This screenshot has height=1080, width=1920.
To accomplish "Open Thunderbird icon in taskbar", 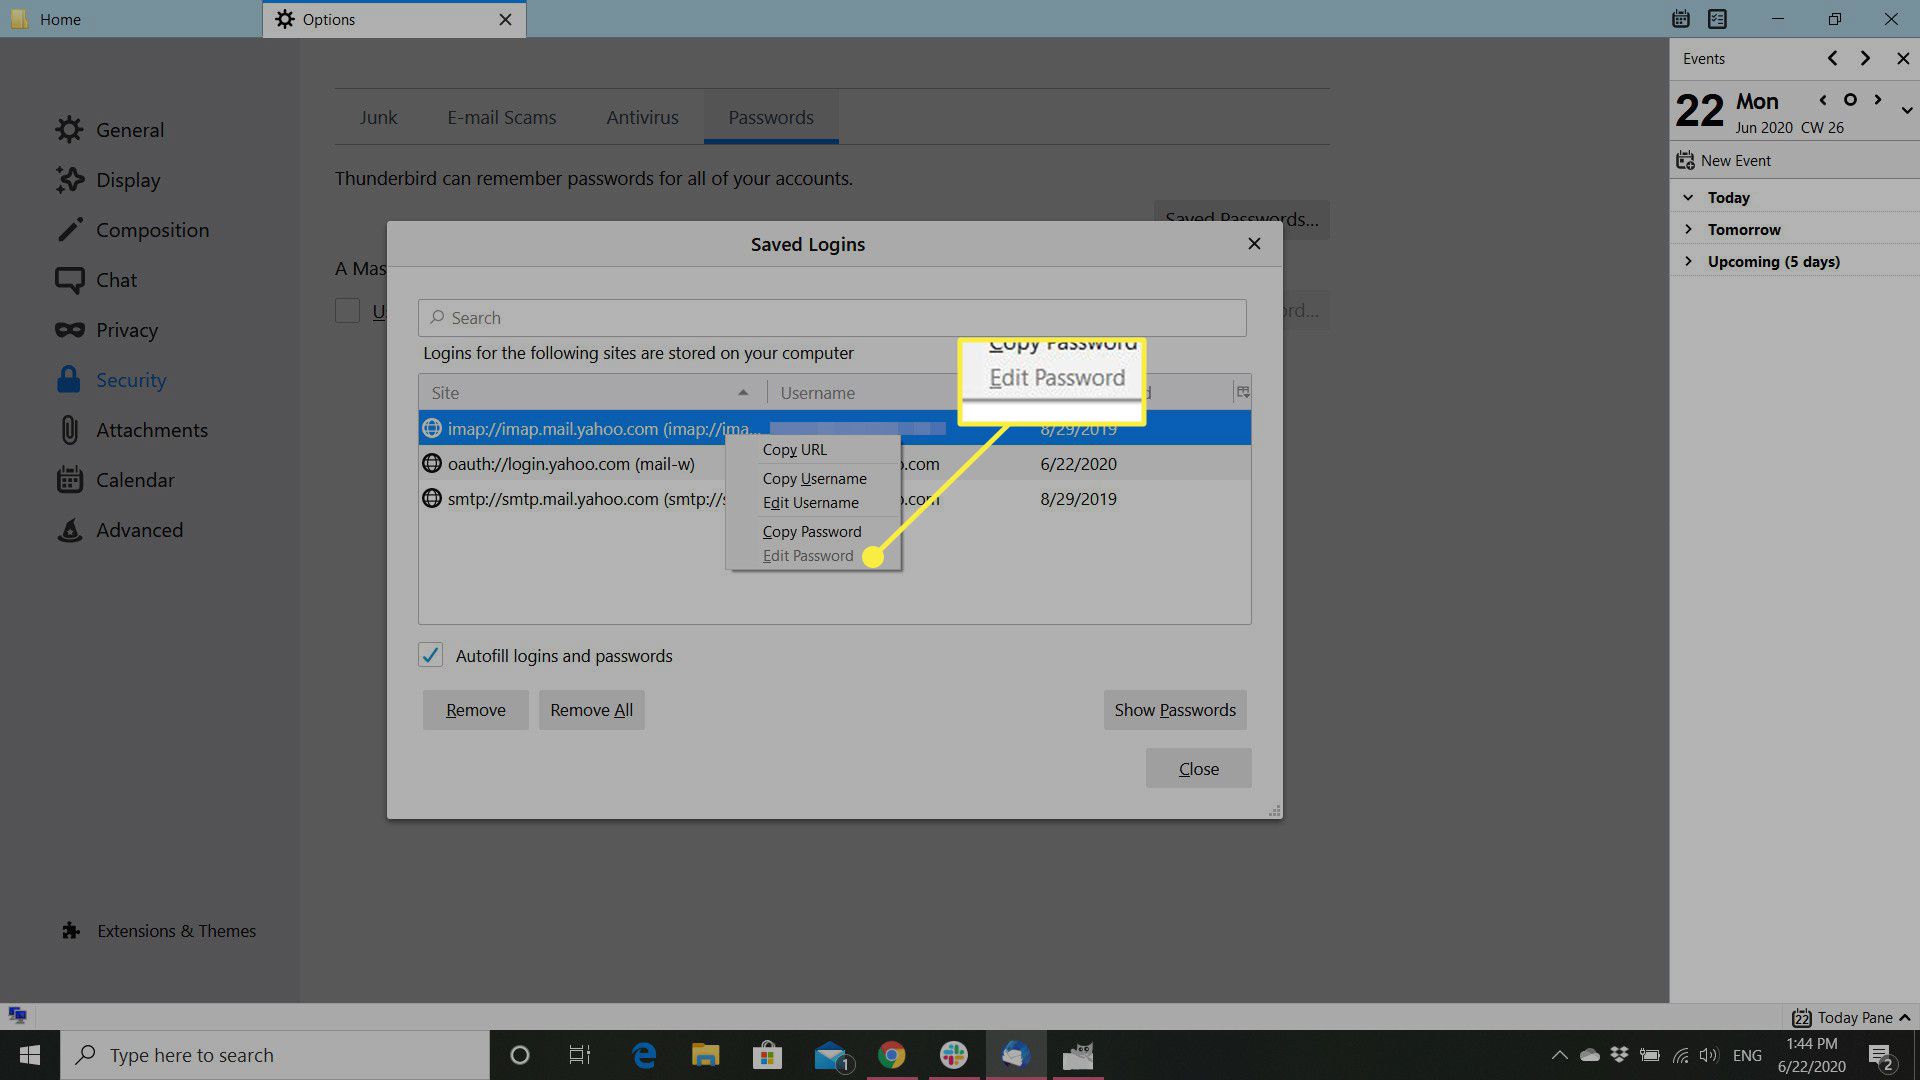I will coord(1015,1055).
